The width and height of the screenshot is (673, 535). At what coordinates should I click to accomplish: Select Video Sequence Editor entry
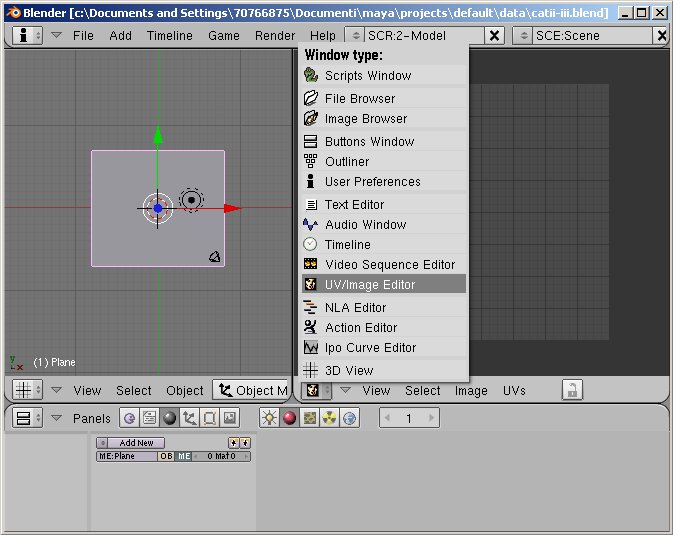(x=384, y=264)
